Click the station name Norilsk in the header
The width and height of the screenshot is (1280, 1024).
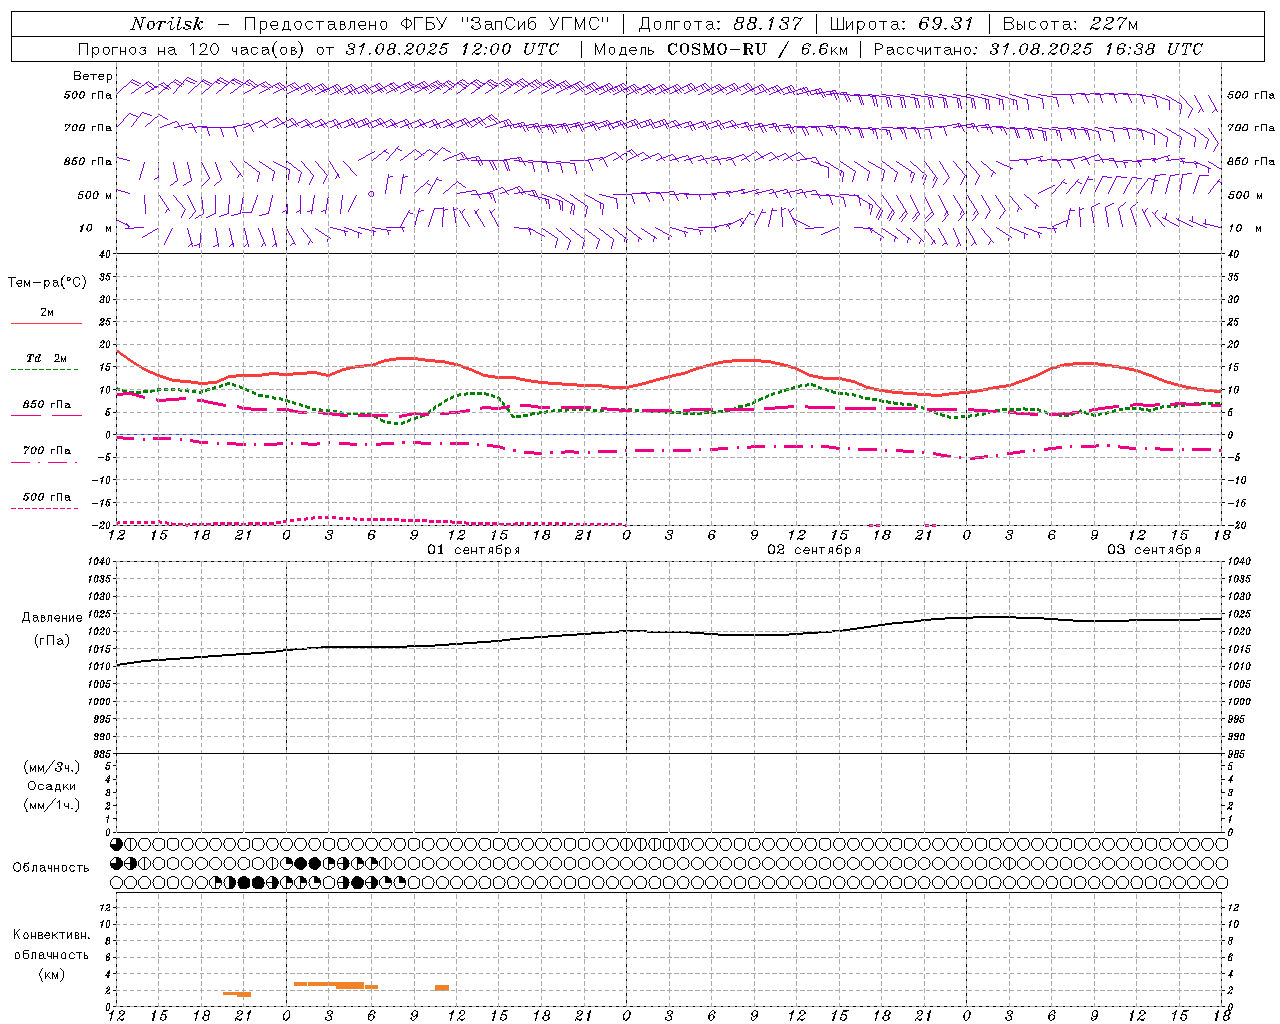(167, 24)
